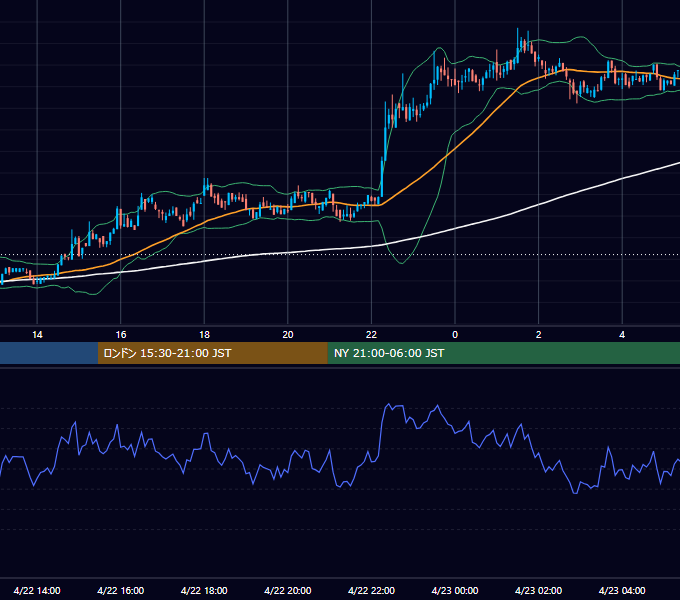This screenshot has height=600, width=680.
Task: Click the '0' hour label on upper axis
Action: [455, 335]
